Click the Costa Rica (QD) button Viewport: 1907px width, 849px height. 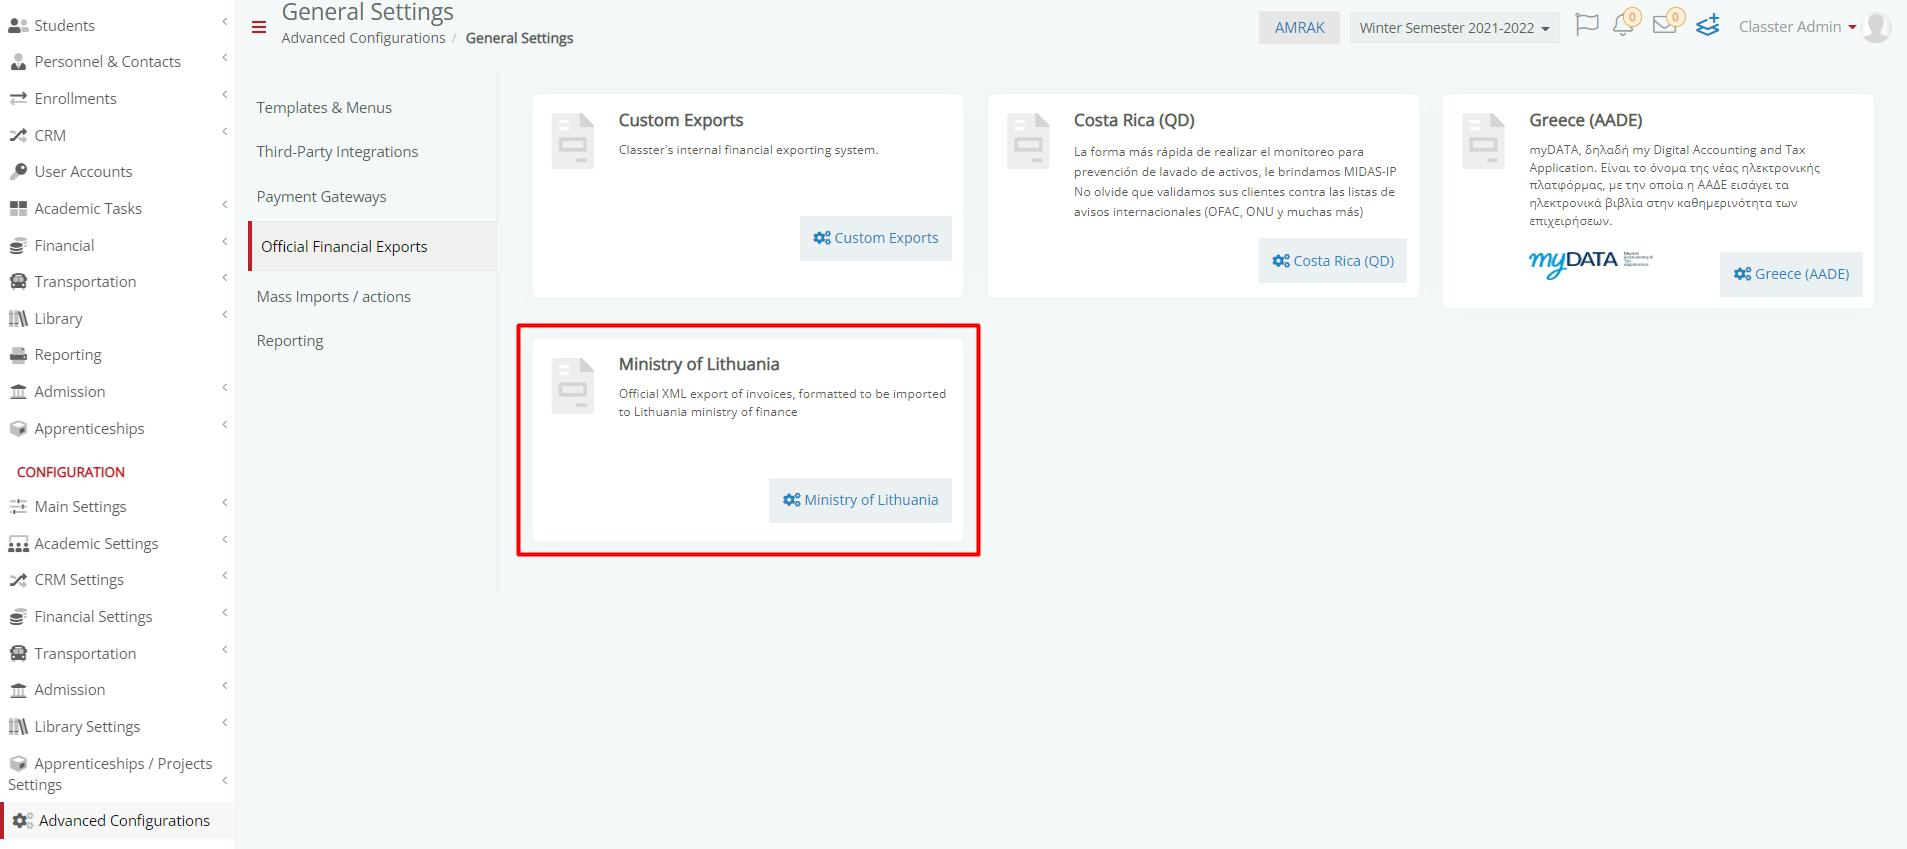coord(1333,261)
